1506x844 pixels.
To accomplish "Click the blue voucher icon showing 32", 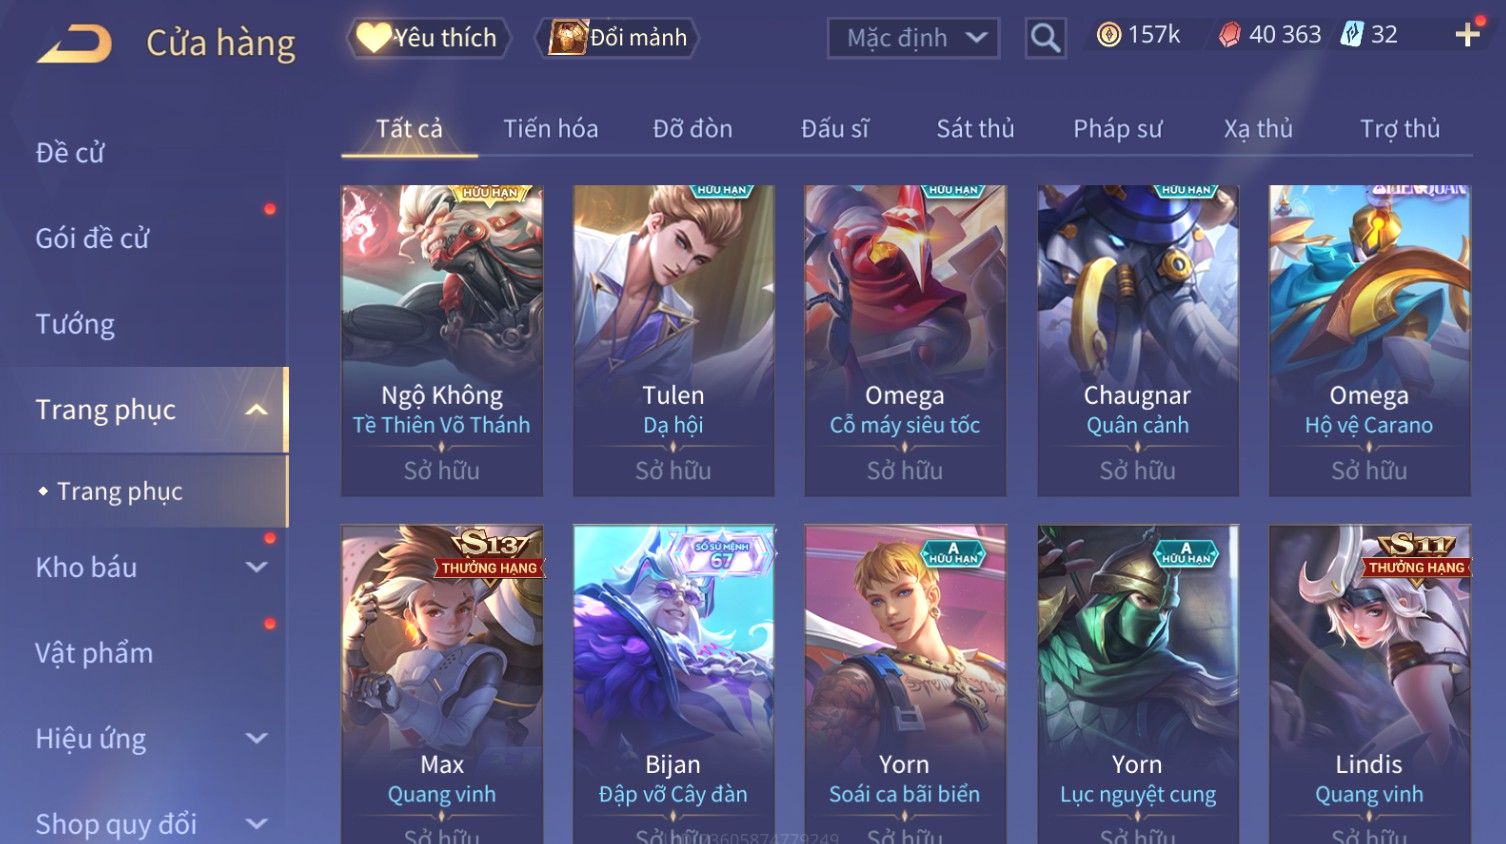I will click(x=1352, y=35).
